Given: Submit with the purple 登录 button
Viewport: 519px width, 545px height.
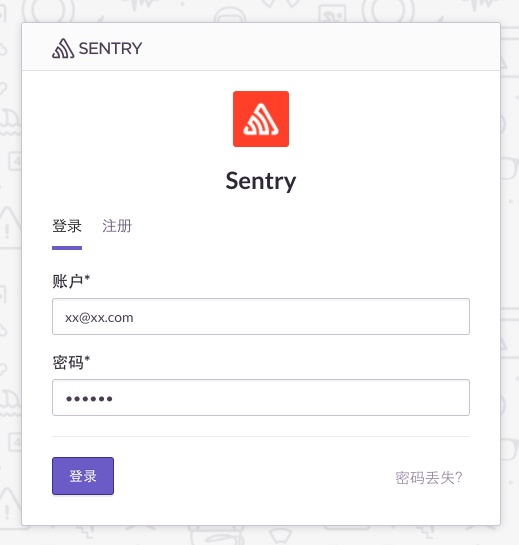Looking at the screenshot, I should coord(83,476).
